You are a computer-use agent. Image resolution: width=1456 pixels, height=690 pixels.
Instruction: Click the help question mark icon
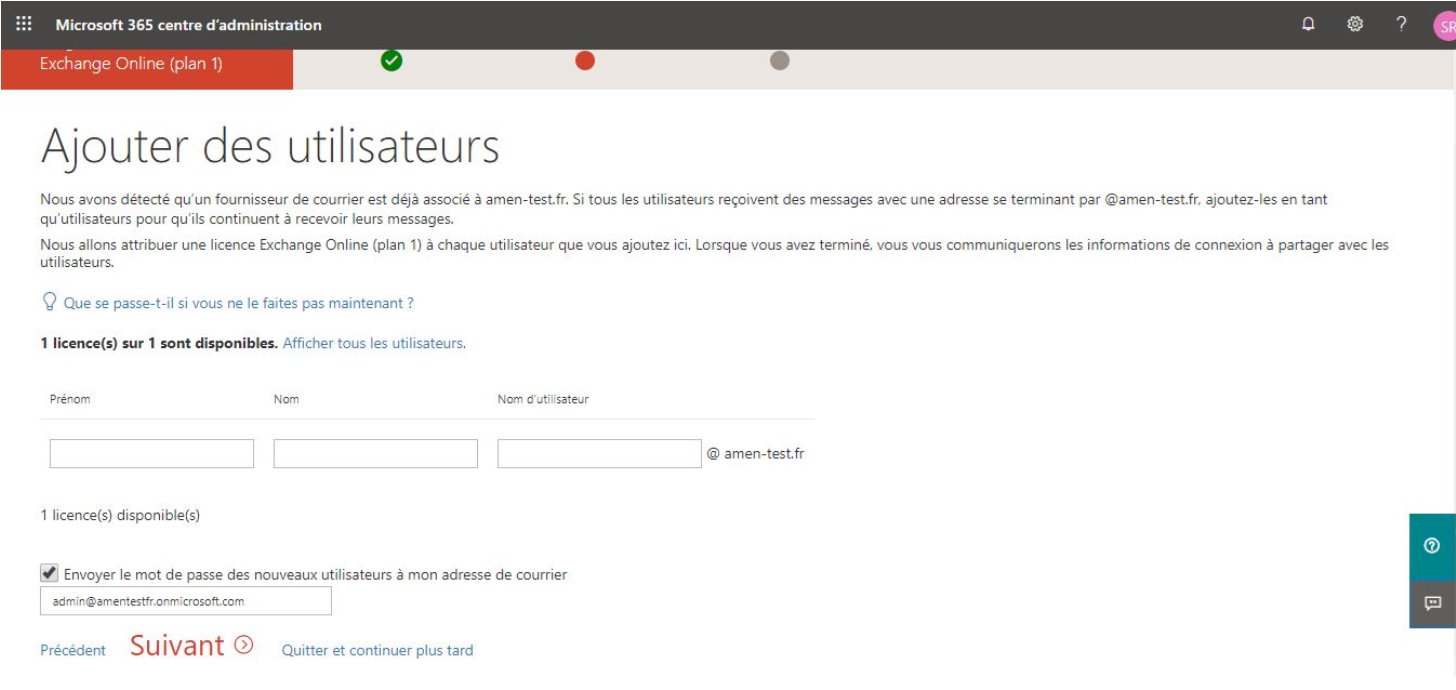[1401, 25]
